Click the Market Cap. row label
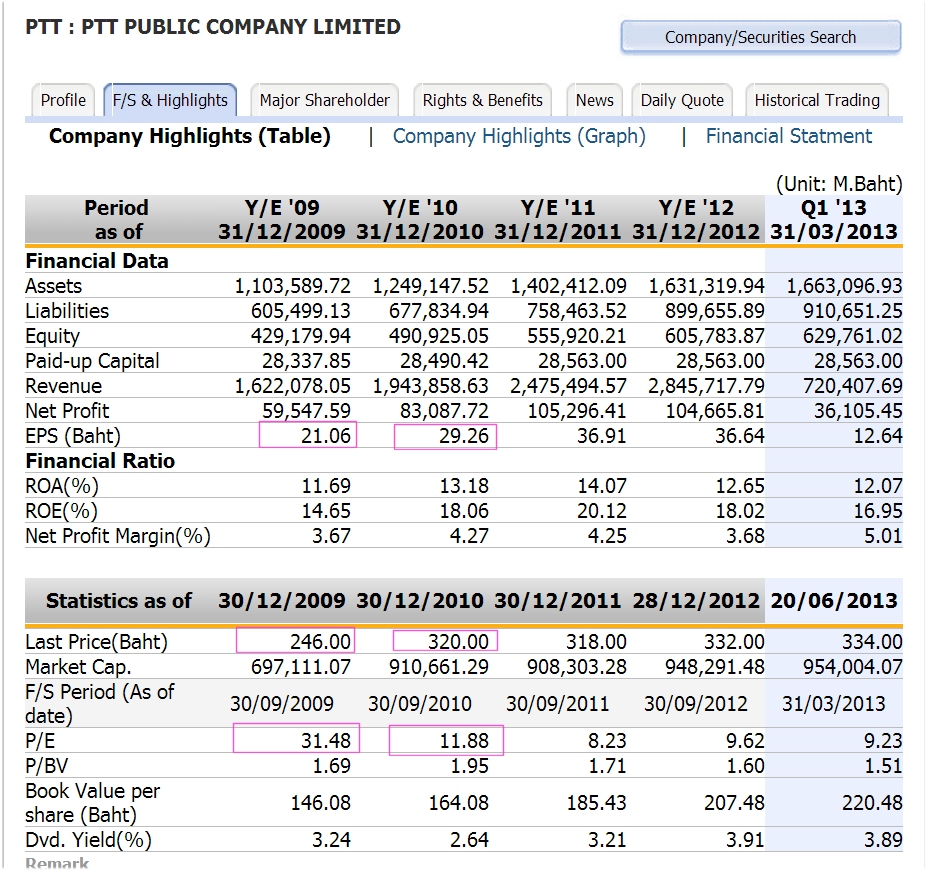The image size is (926, 870). point(79,667)
